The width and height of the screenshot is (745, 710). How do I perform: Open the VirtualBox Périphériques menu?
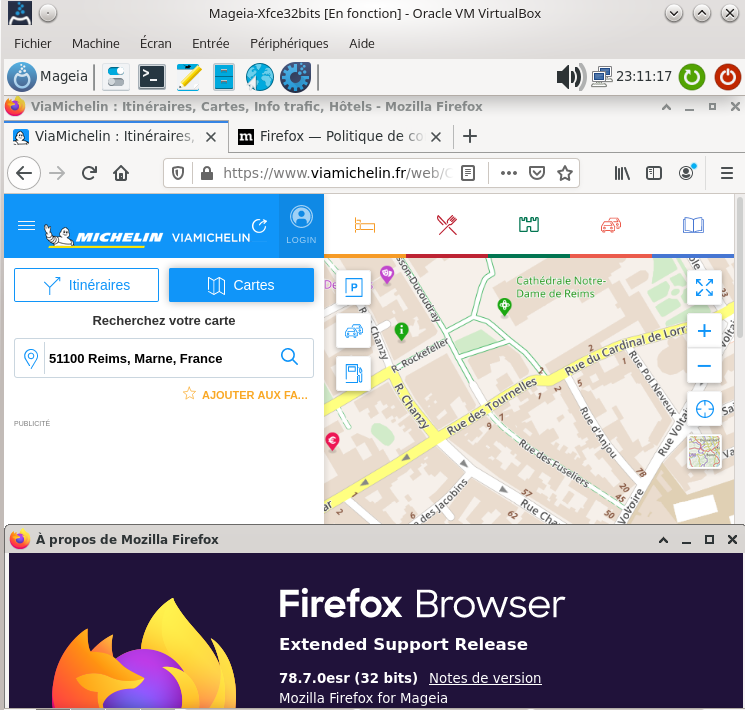tap(289, 44)
